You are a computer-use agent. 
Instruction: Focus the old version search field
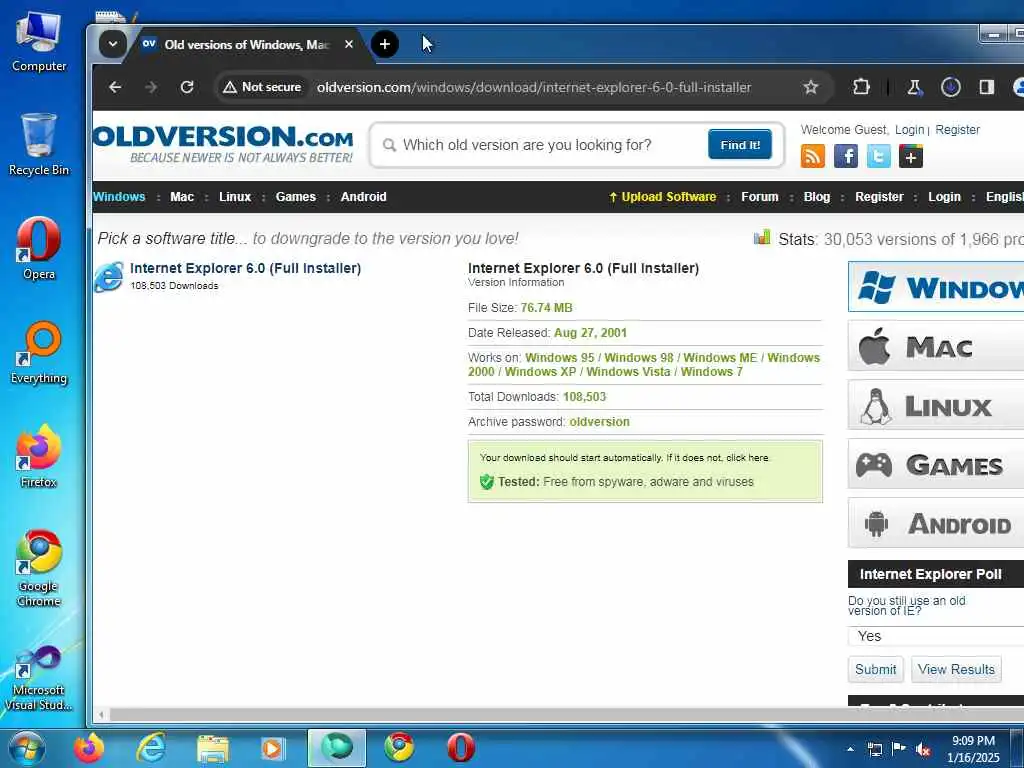(542, 144)
